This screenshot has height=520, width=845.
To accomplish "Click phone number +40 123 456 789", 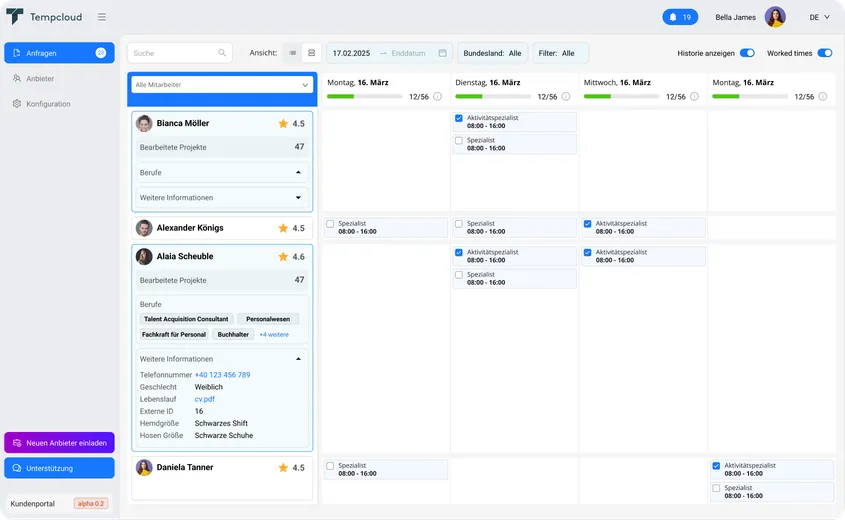I will pyautogui.click(x=223, y=375).
